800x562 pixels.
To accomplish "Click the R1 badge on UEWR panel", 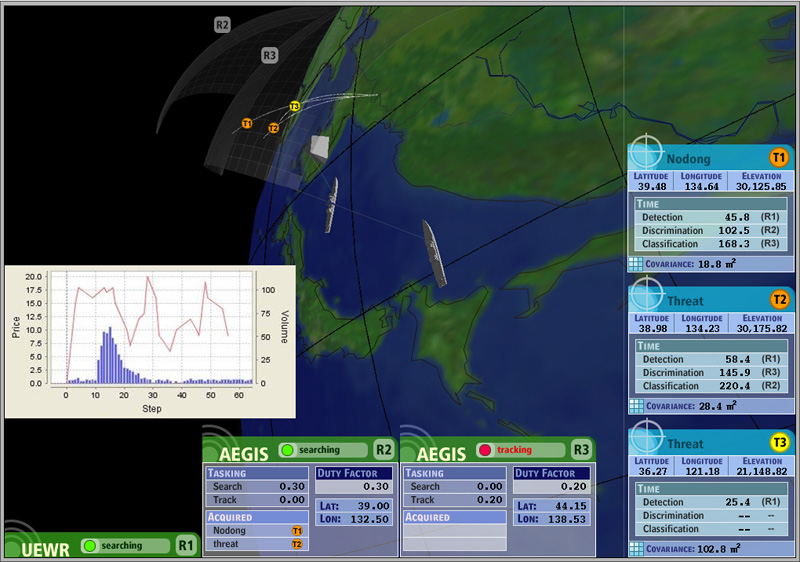I will 186,545.
